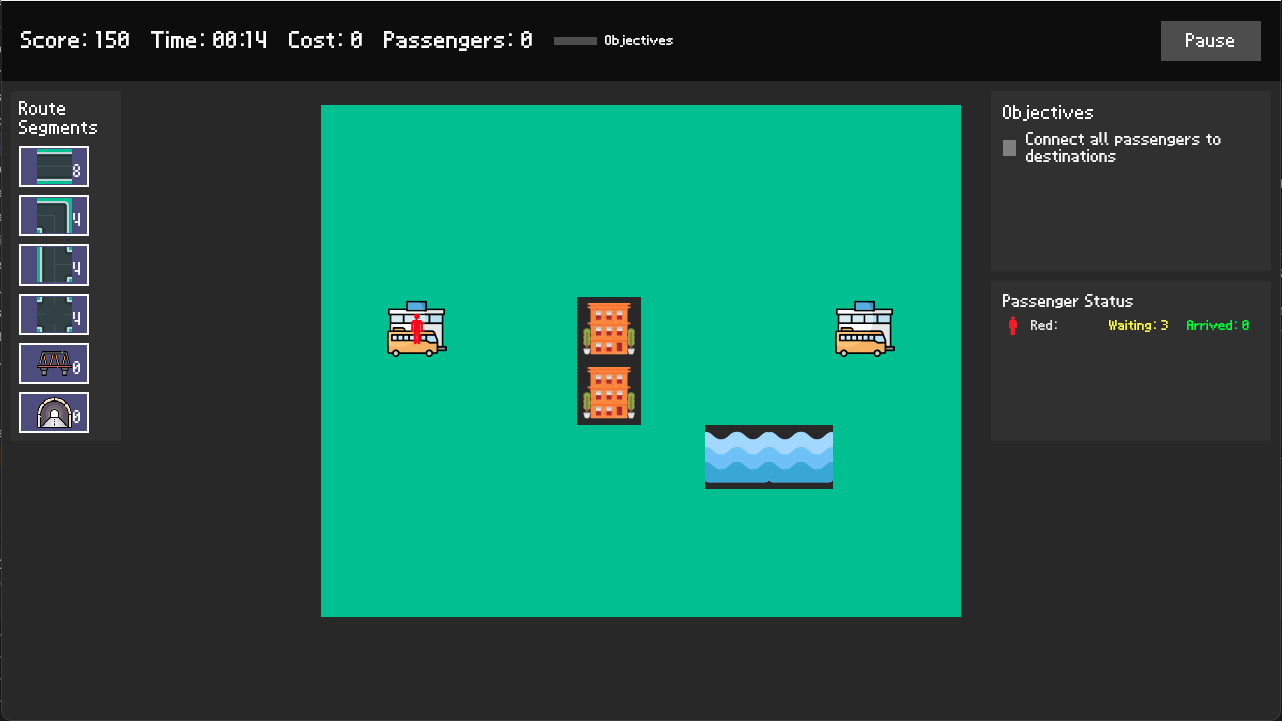Image resolution: width=1282 pixels, height=721 pixels.
Task: Click the 'Passenger Status' heading
Action: pyautogui.click(x=1068, y=301)
